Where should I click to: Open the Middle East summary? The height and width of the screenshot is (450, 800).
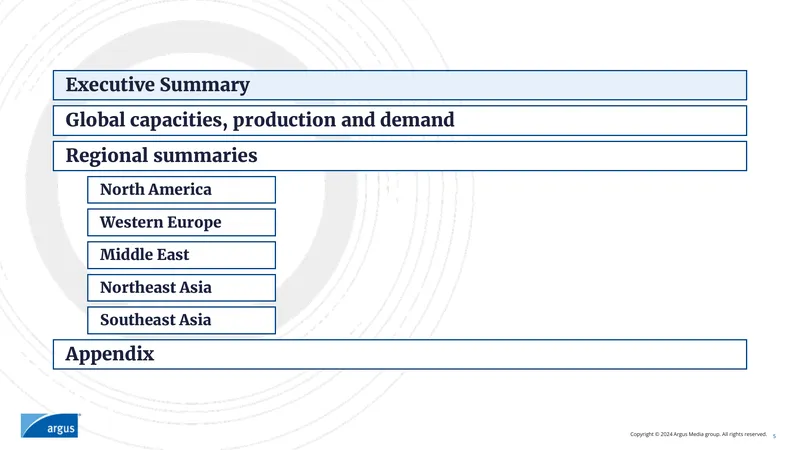pos(181,255)
